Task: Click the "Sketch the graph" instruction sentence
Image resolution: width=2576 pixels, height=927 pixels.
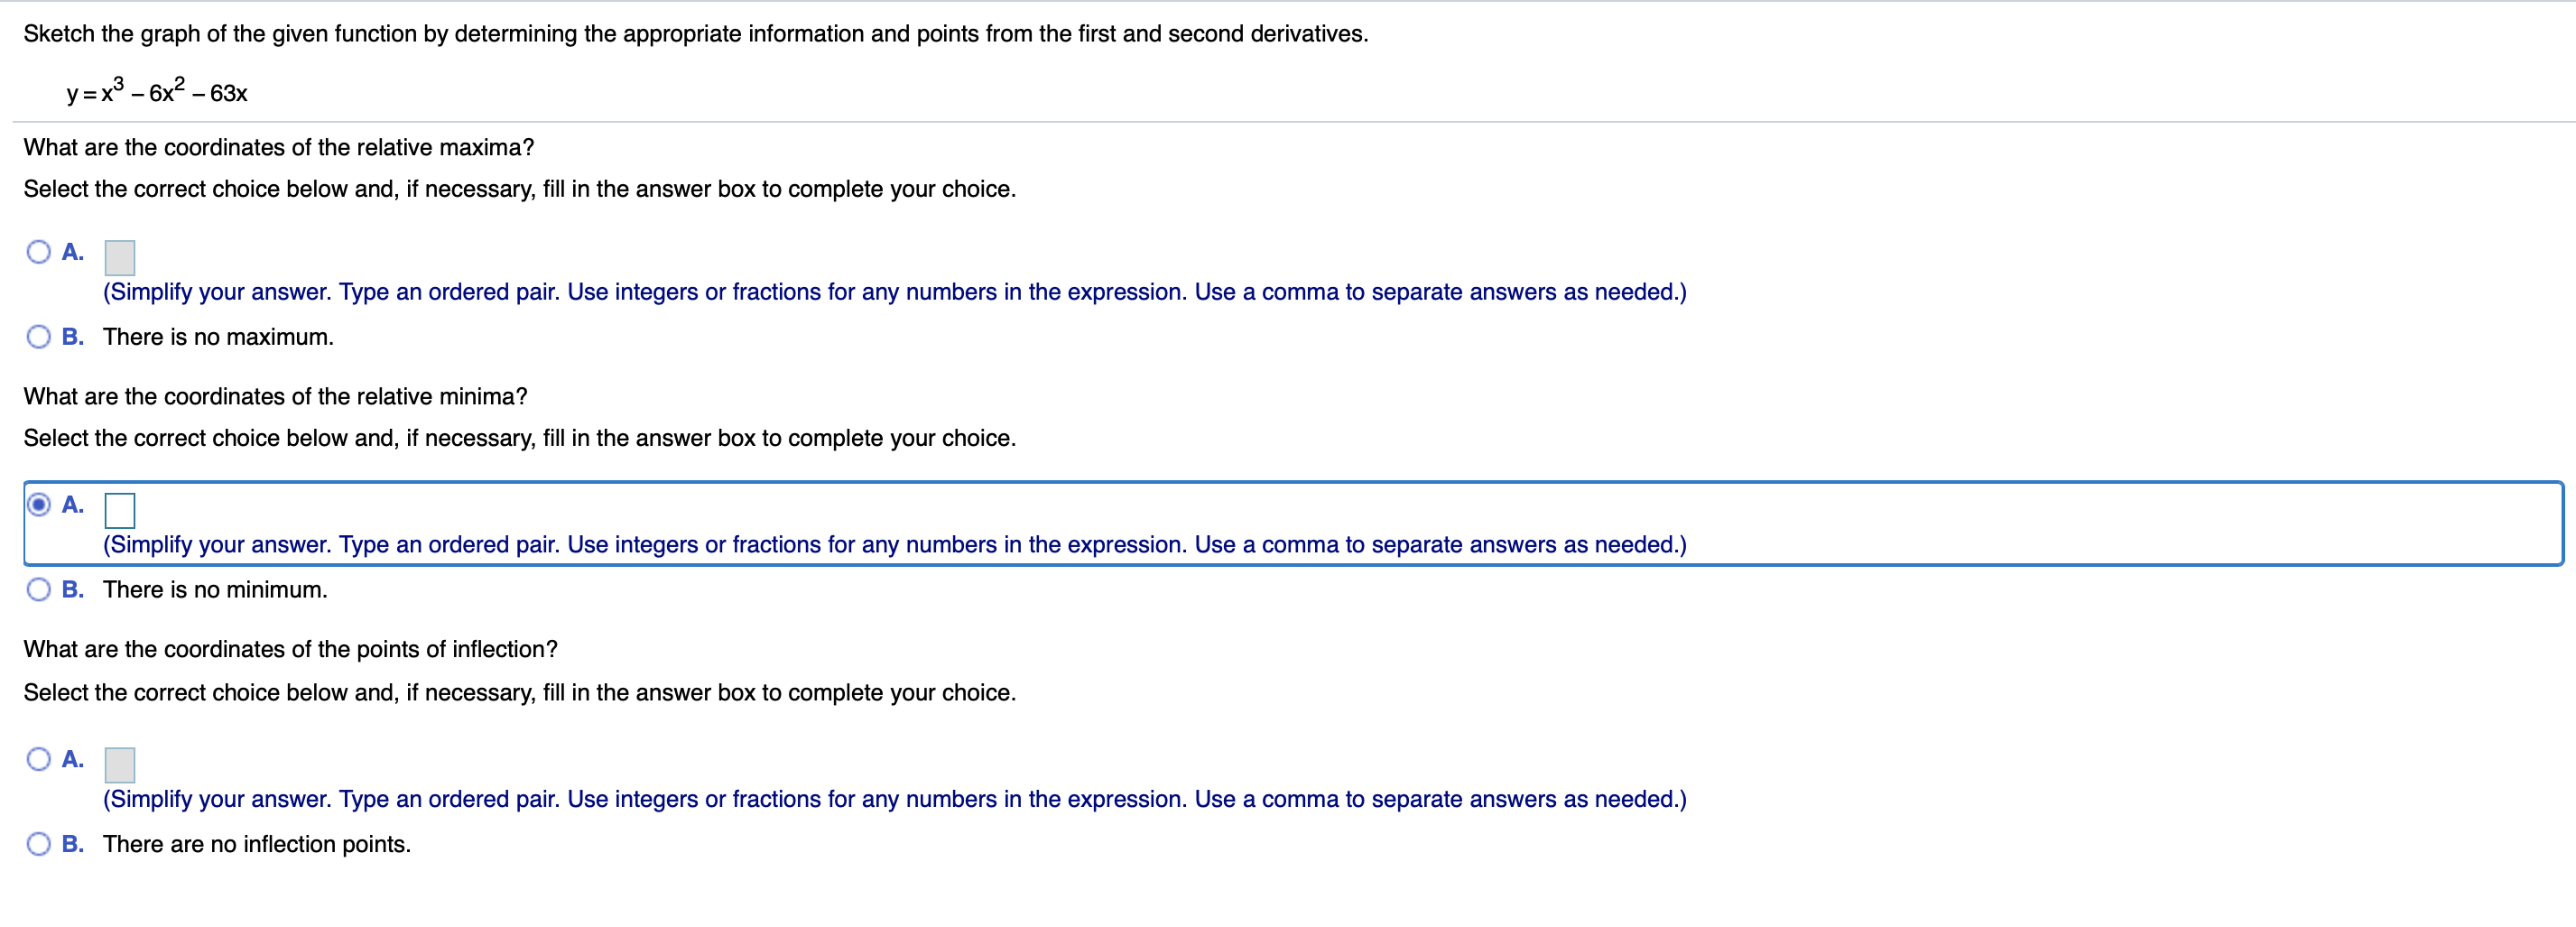Action: click(695, 34)
